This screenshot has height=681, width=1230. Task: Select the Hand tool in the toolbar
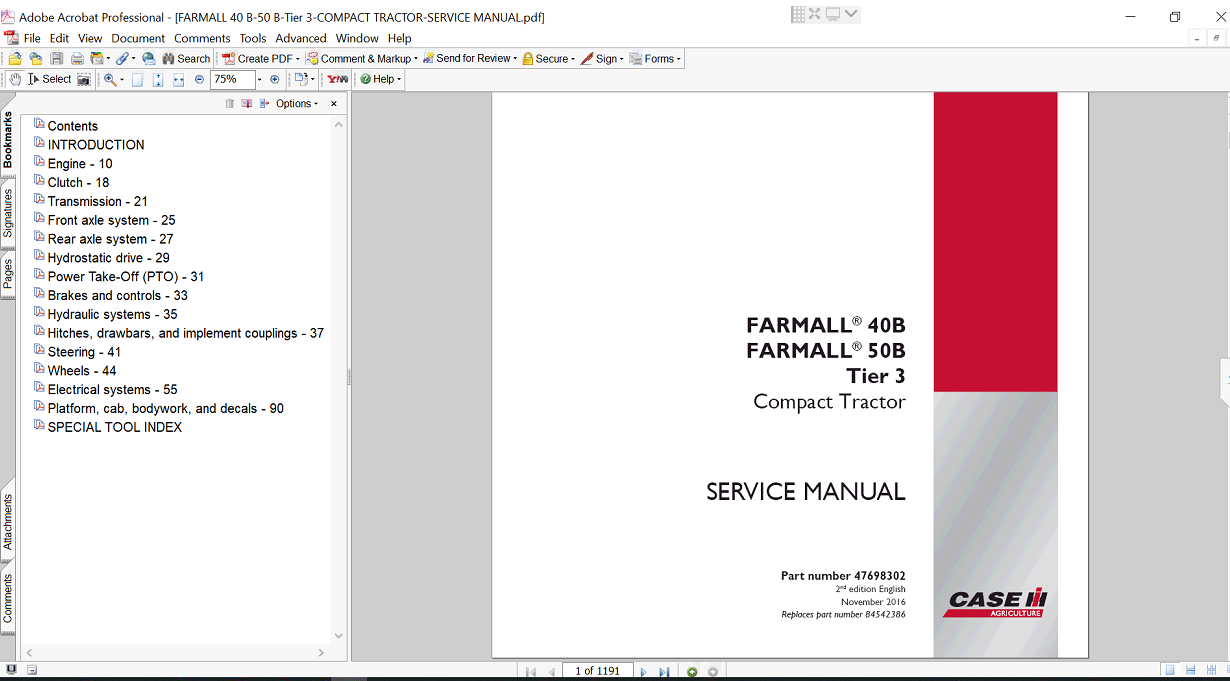[15, 79]
